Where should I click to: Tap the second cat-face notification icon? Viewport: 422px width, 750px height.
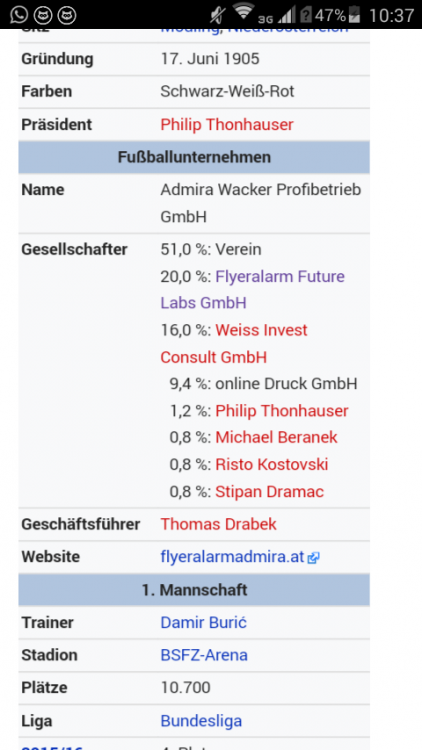click(x=43, y=15)
